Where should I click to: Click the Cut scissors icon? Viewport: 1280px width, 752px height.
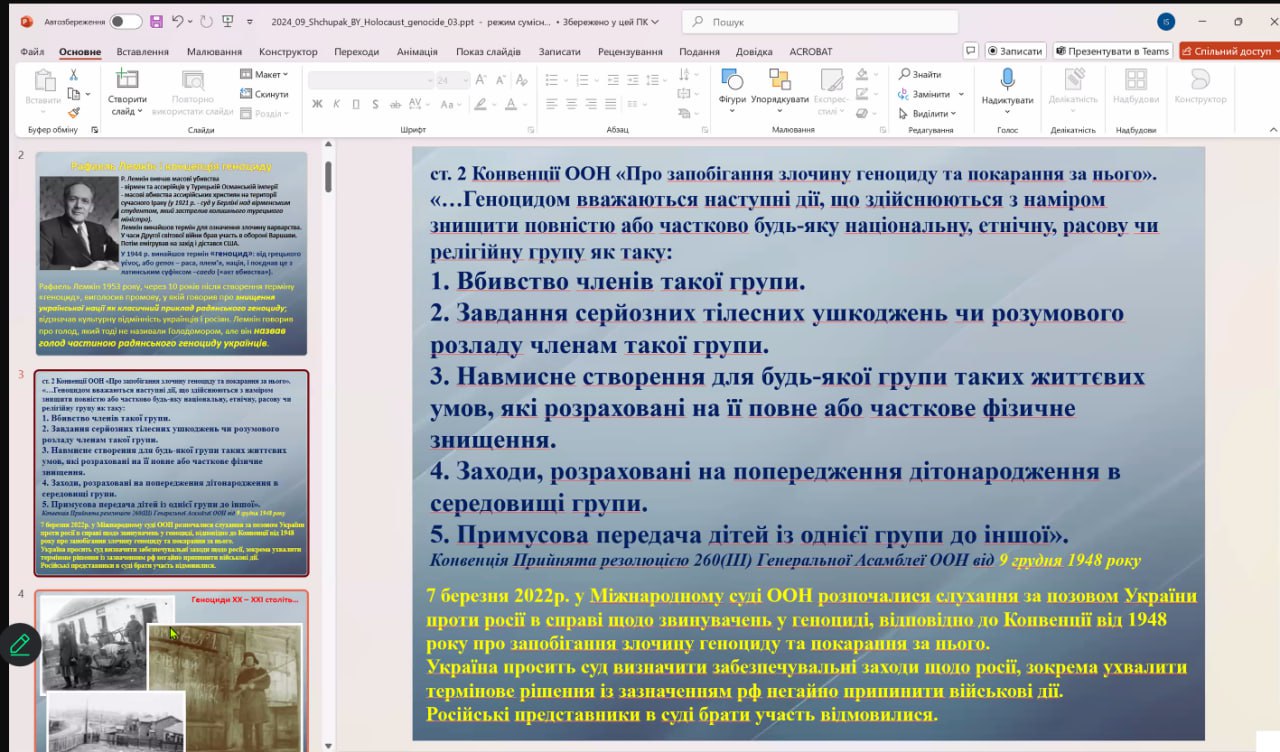click(x=74, y=75)
